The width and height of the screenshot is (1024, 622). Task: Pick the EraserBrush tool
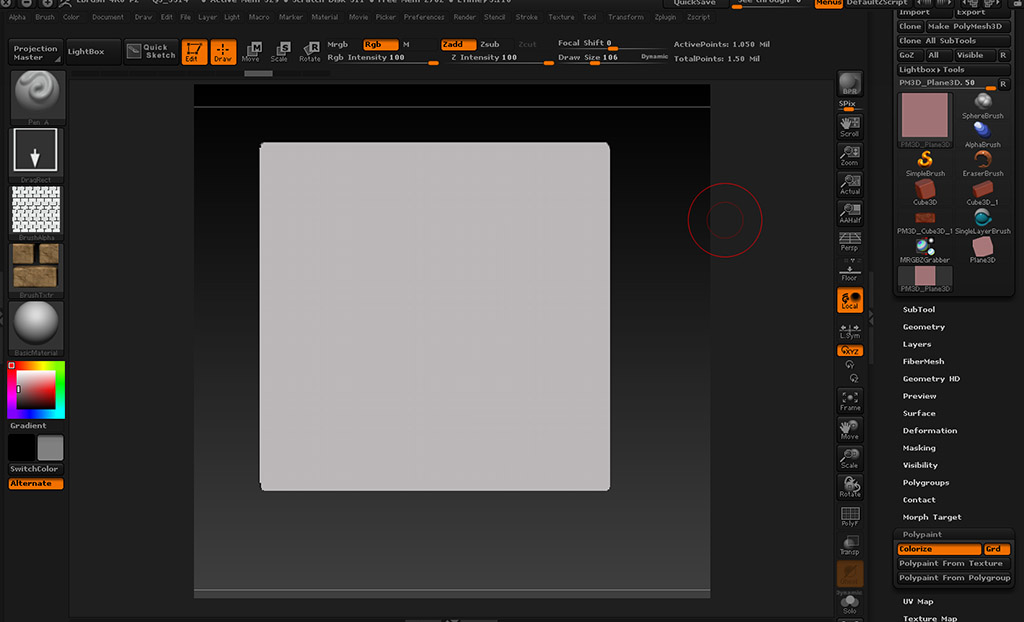pyautogui.click(x=982, y=161)
